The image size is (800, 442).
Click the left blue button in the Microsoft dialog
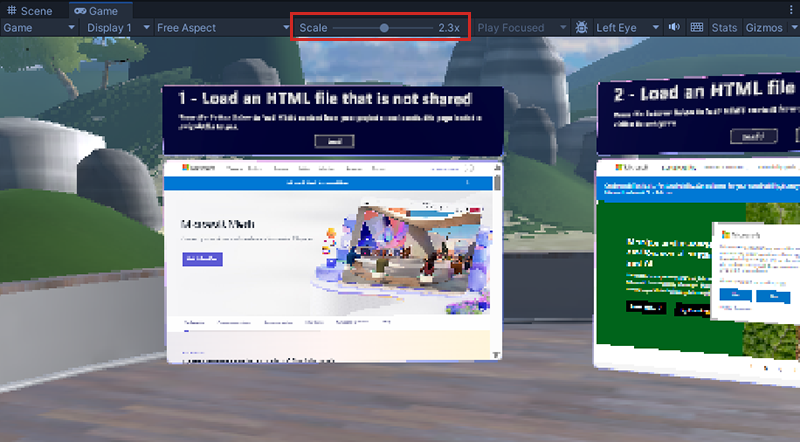point(735,294)
